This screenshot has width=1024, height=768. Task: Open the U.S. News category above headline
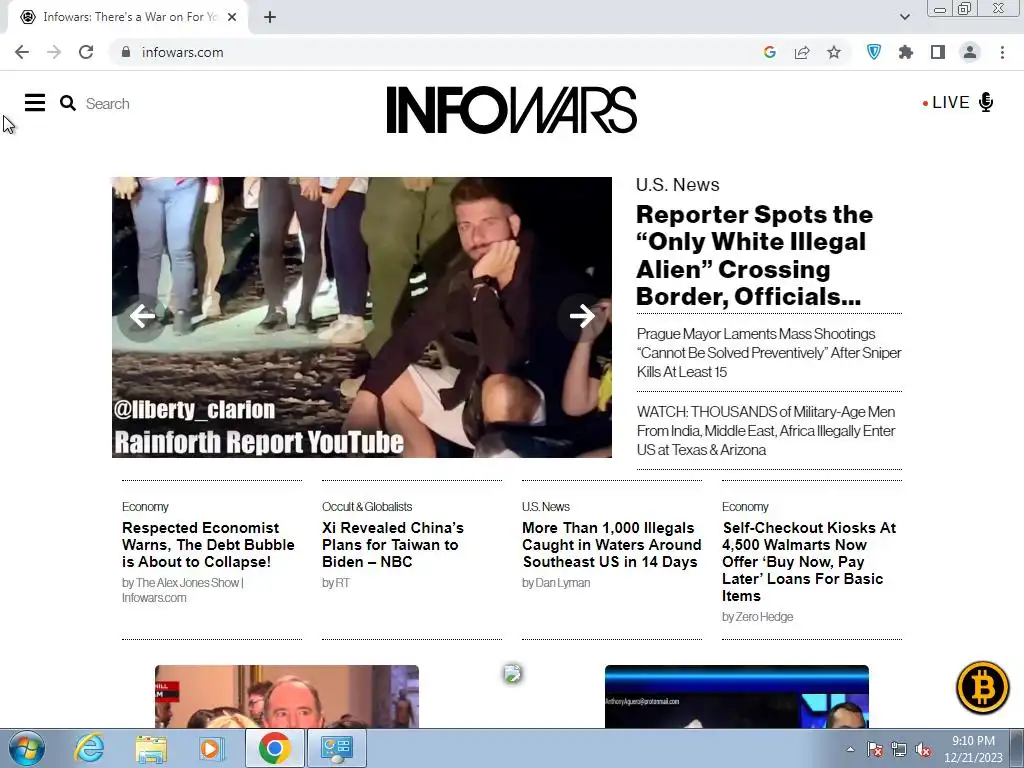click(677, 185)
